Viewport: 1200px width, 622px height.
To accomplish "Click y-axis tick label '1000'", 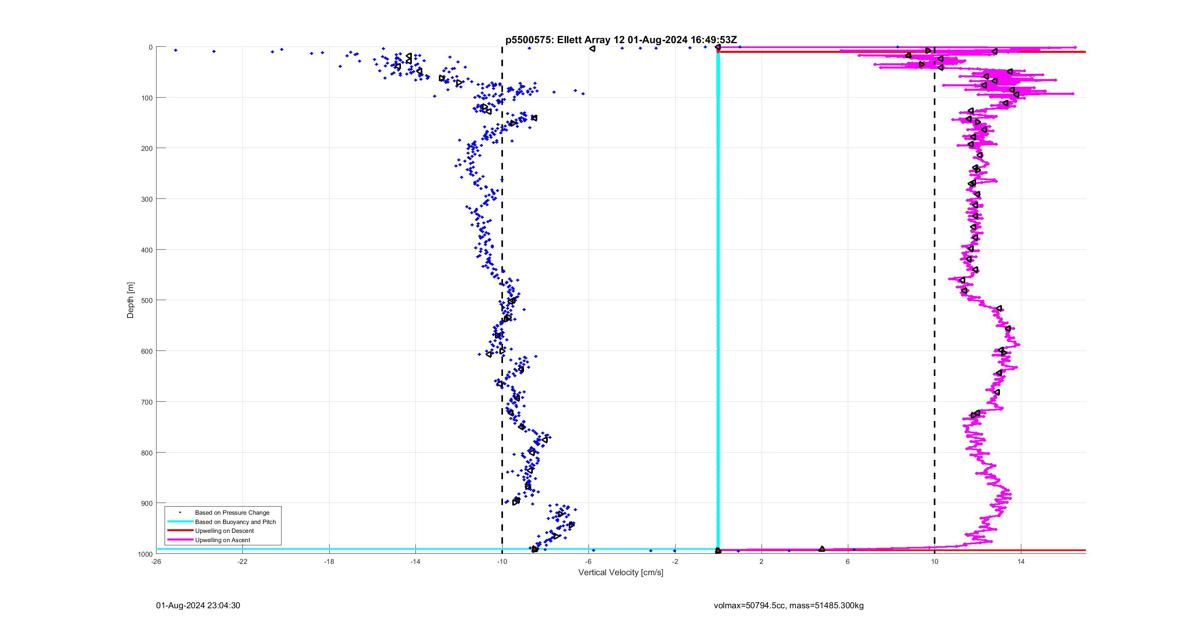I will pos(144,554).
